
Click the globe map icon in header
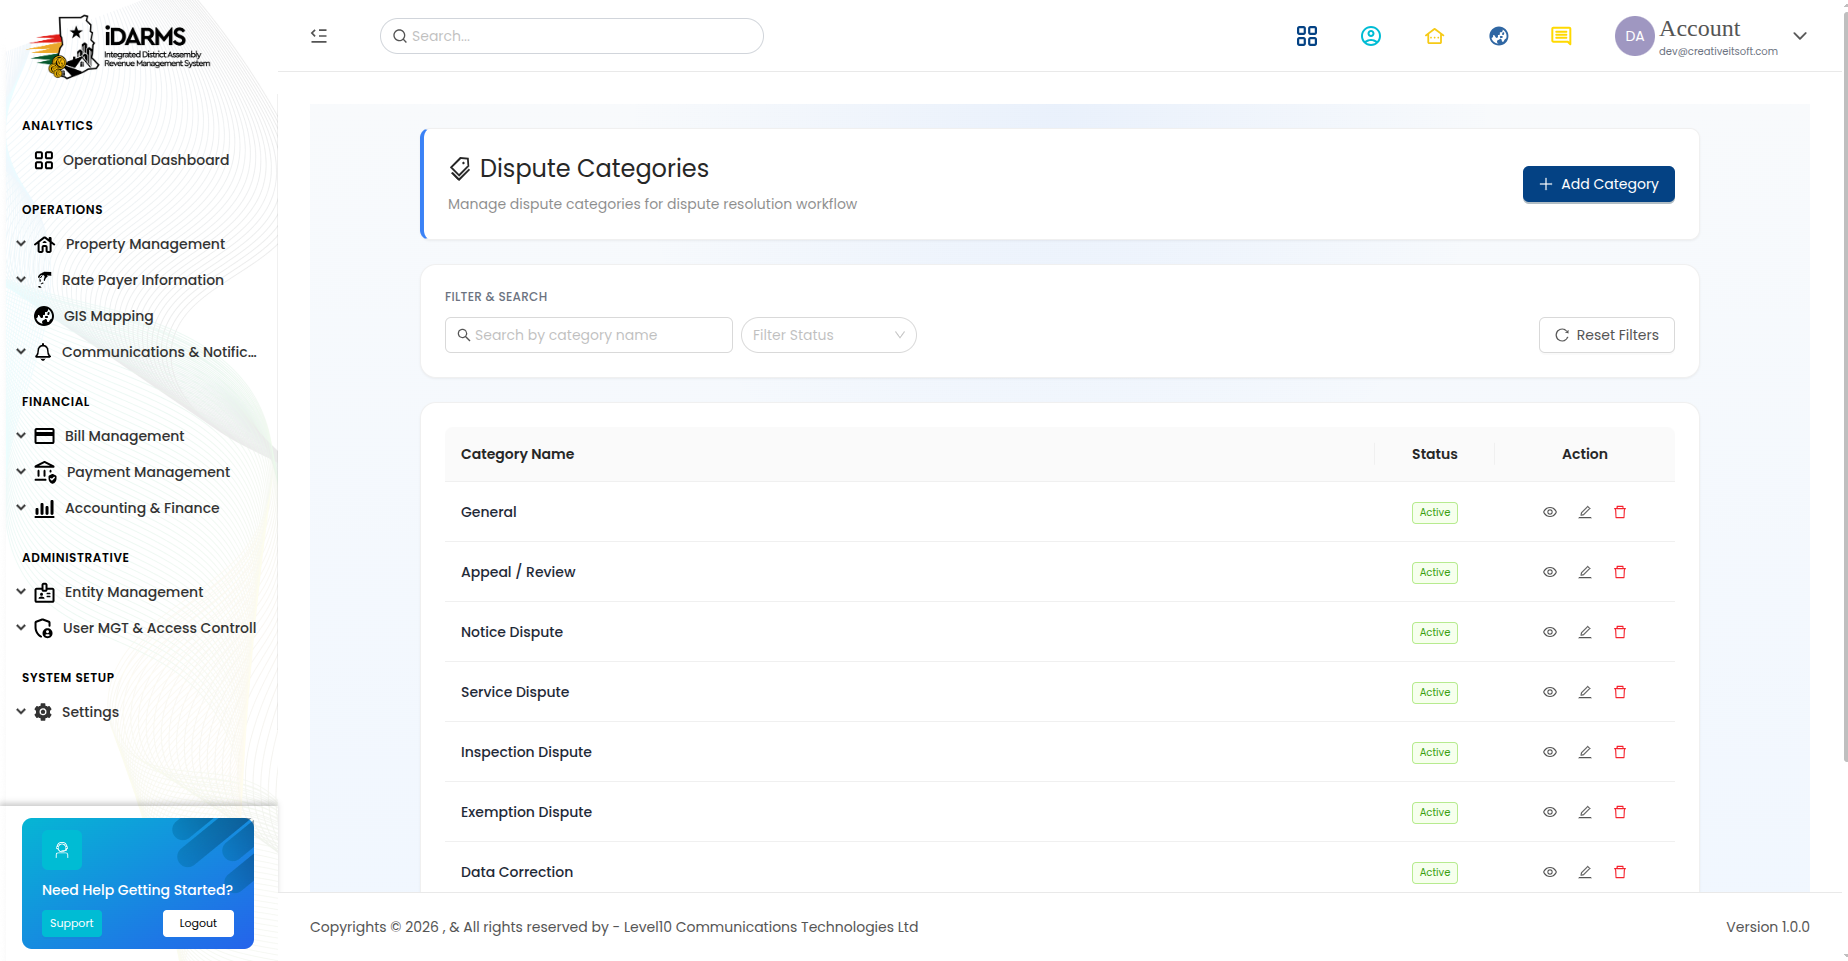click(x=1499, y=36)
